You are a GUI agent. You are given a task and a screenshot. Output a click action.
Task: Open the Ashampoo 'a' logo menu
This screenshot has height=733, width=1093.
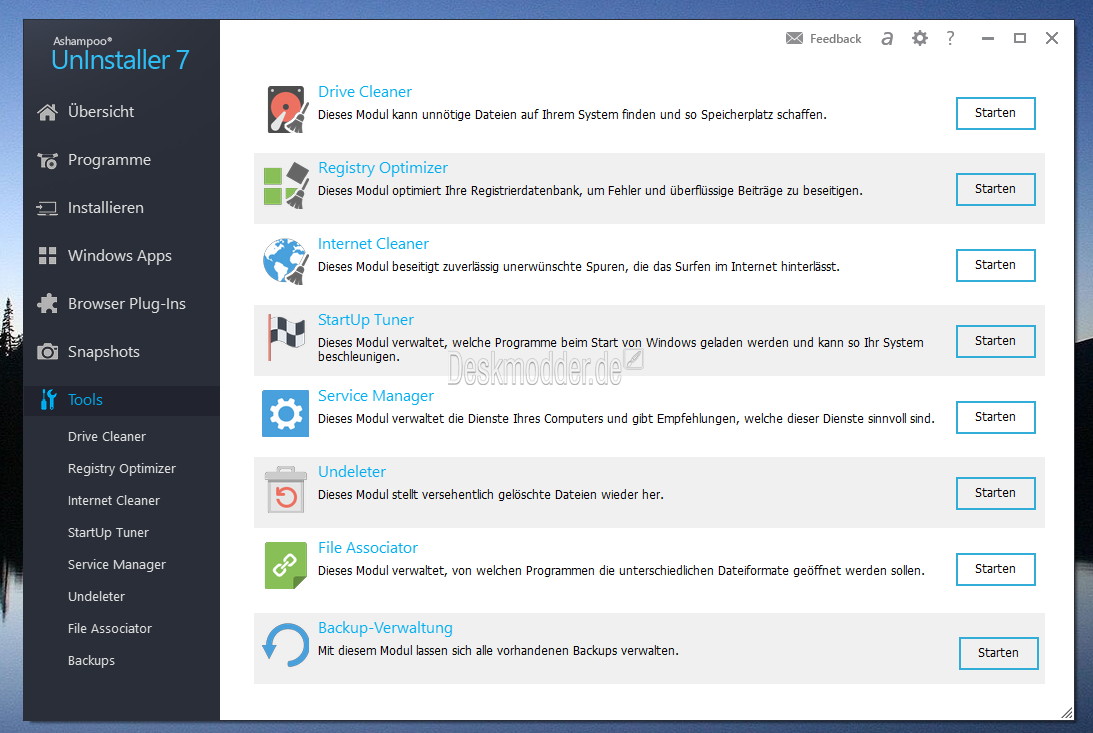[887, 38]
